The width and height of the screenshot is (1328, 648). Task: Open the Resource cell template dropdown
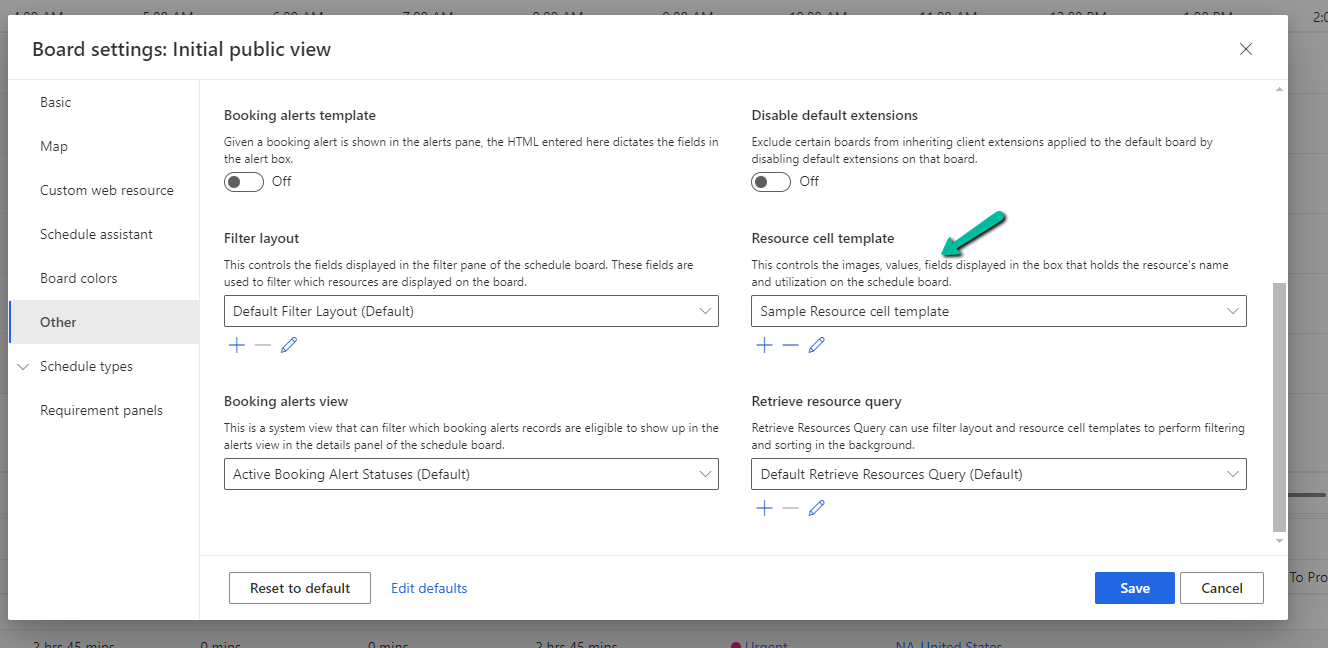pos(998,311)
